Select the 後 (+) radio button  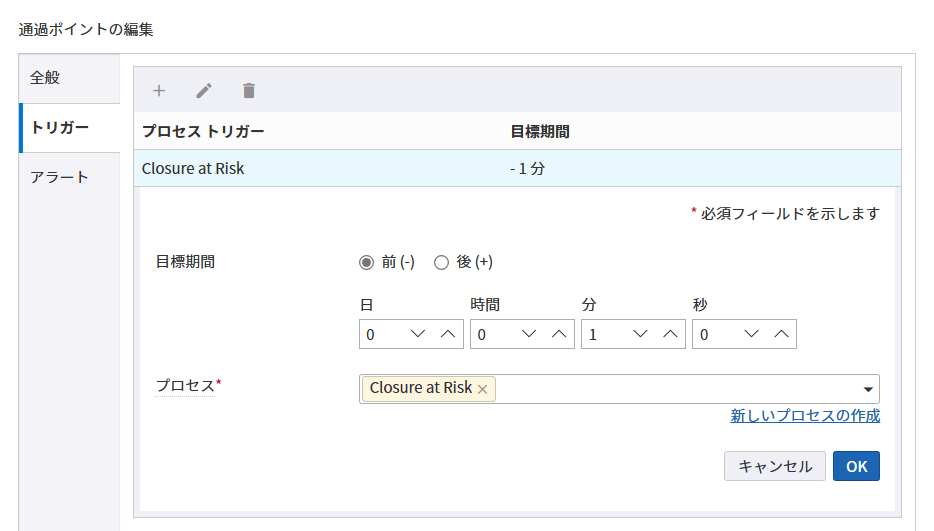pos(441,263)
